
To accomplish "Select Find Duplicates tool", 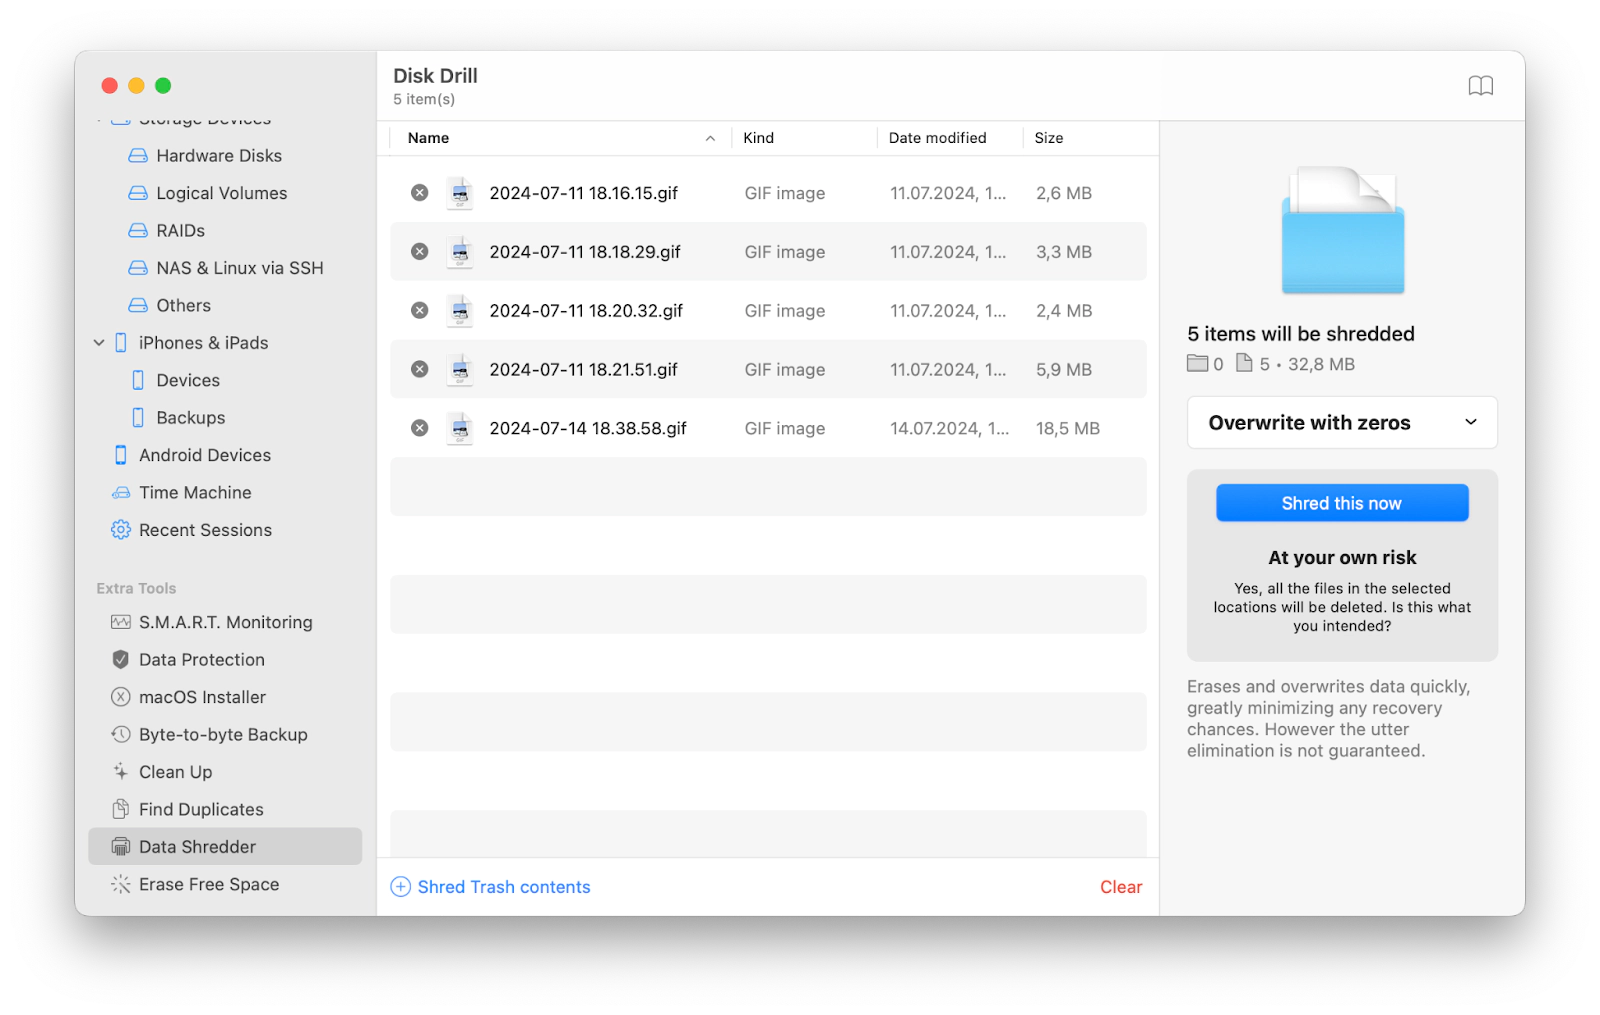I will (x=201, y=809).
